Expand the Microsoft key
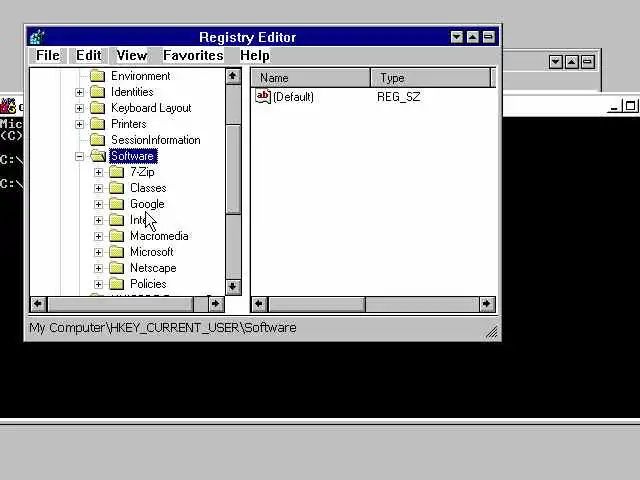The height and width of the screenshot is (480, 640). (x=98, y=252)
